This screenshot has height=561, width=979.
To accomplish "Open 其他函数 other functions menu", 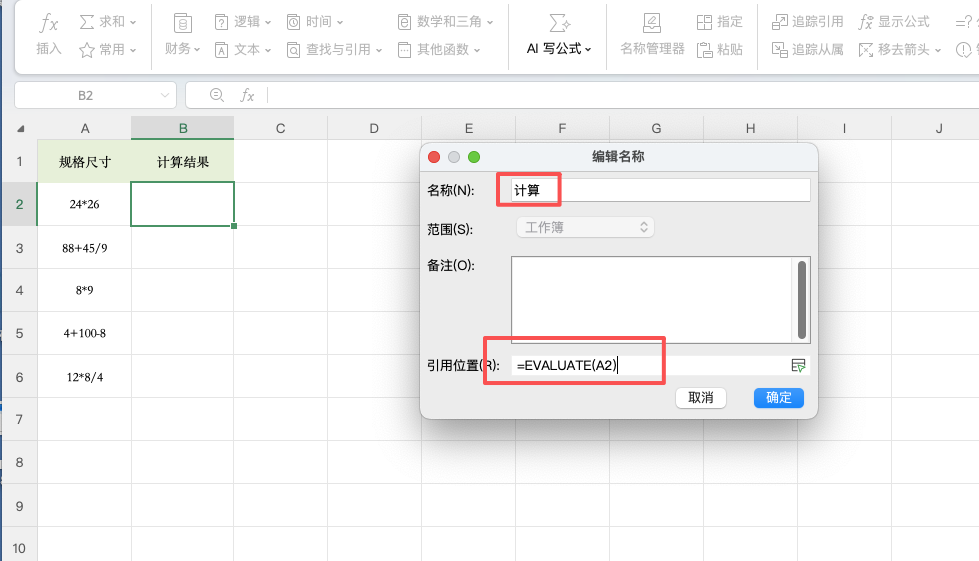I will coord(439,49).
